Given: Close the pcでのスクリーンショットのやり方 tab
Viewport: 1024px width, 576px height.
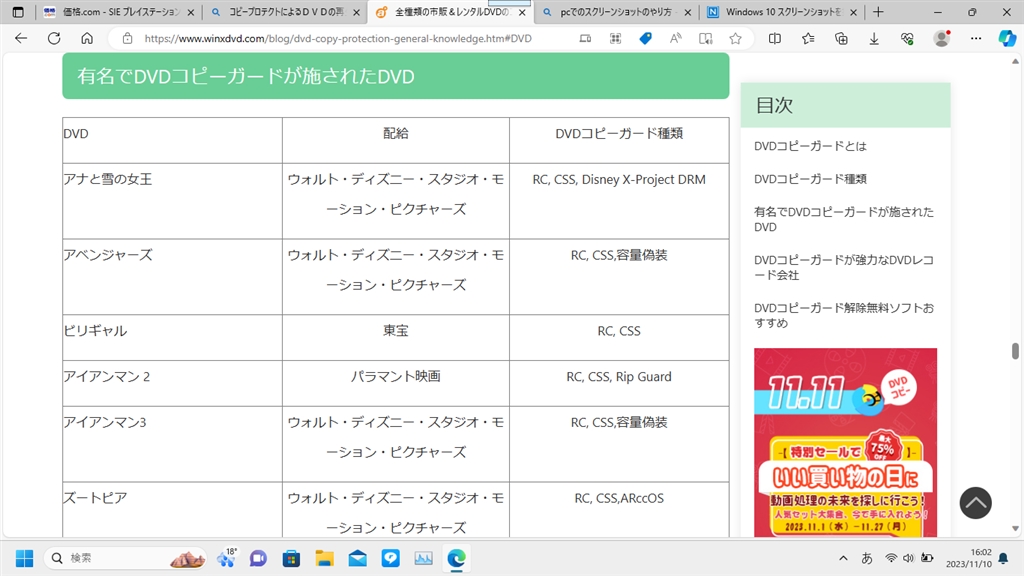Looking at the screenshot, I should point(688,12).
